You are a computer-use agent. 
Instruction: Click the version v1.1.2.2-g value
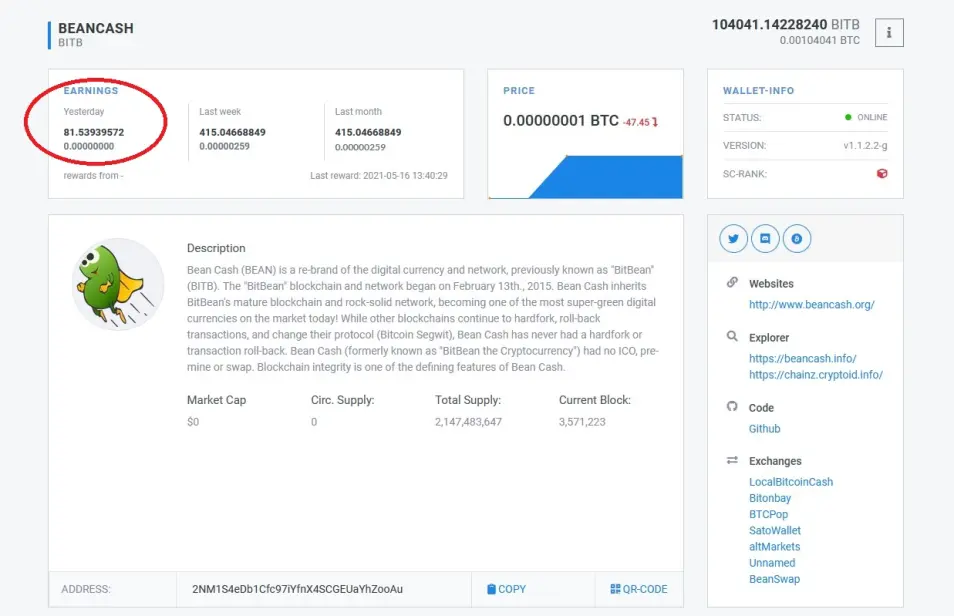pos(865,145)
